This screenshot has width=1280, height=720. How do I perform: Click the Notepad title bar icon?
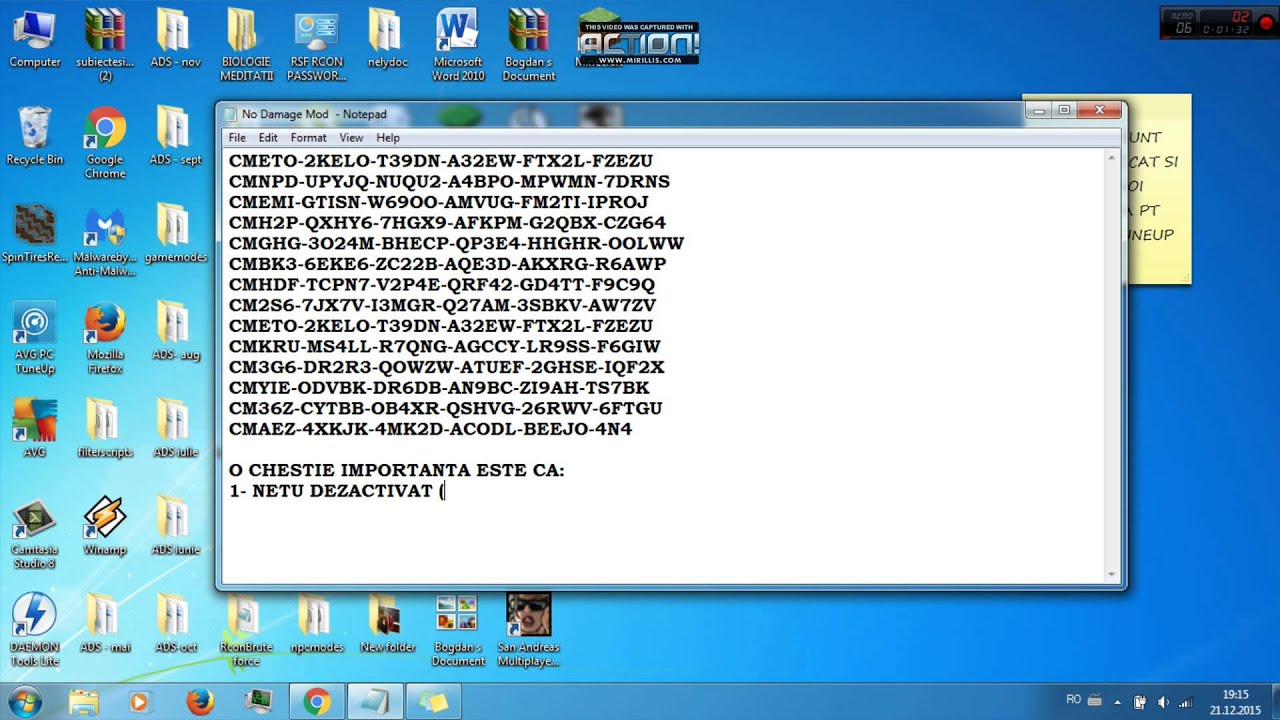click(231, 114)
